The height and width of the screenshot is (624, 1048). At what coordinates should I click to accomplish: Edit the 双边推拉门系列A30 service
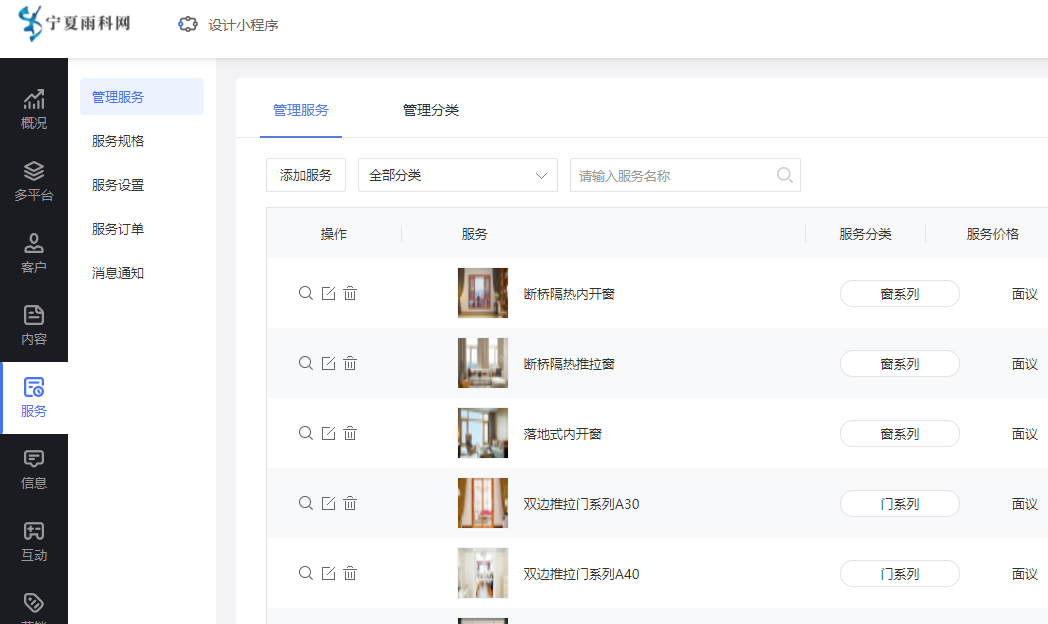pyautogui.click(x=328, y=503)
